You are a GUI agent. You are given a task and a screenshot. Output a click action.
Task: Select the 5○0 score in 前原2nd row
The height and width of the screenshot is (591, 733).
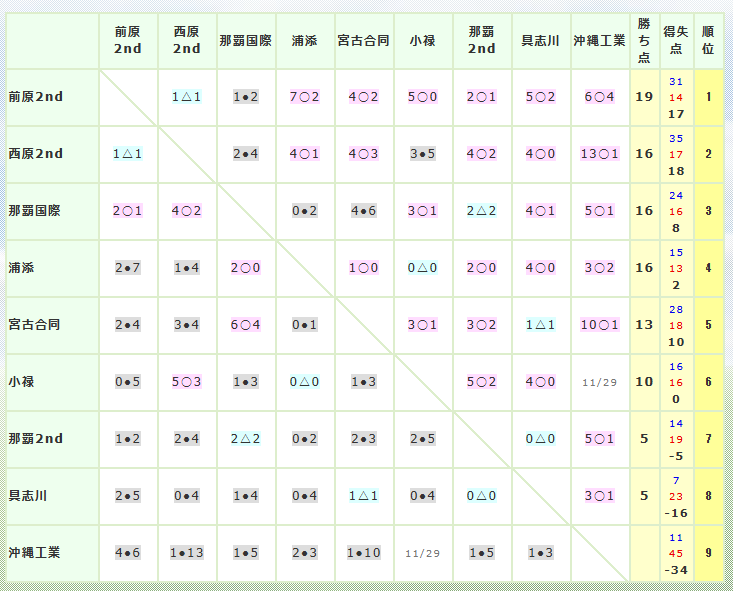(x=423, y=97)
